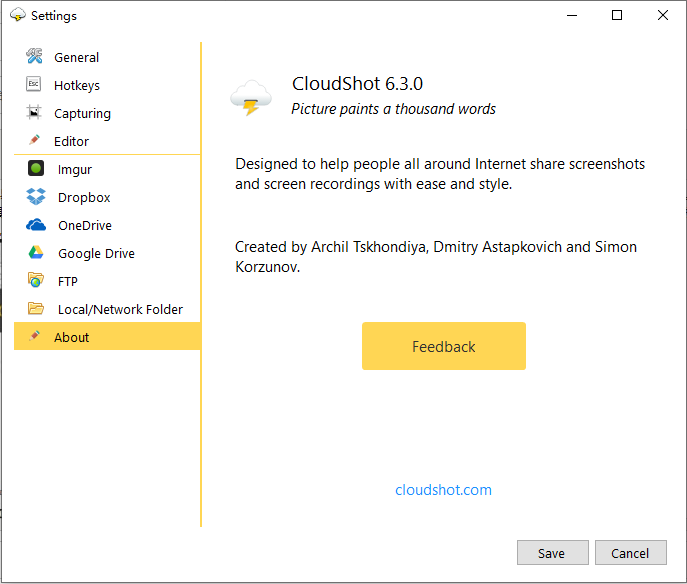Image resolution: width=687 pixels, height=584 pixels.
Task: Click the OneDrive cloud icon
Action: [36, 225]
